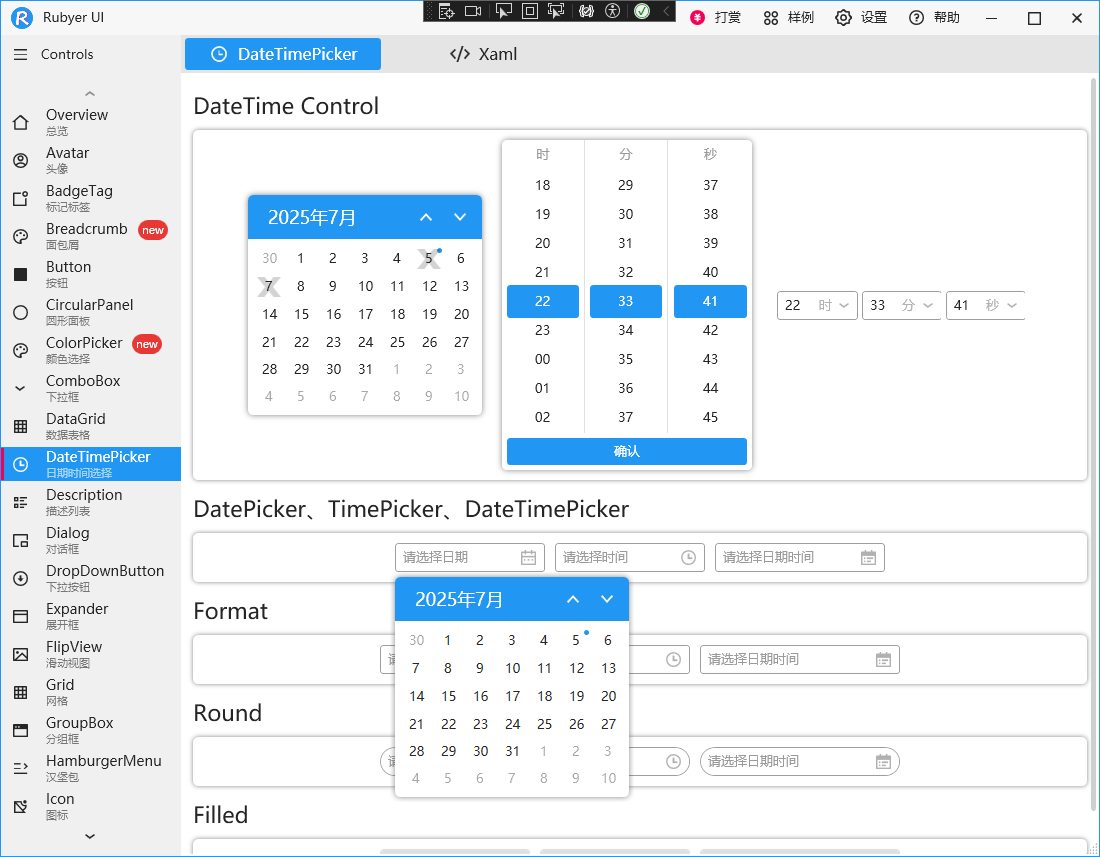This screenshot has width=1100, height=857.
Task: Click the 请选择时间 time input field
Action: tap(629, 558)
